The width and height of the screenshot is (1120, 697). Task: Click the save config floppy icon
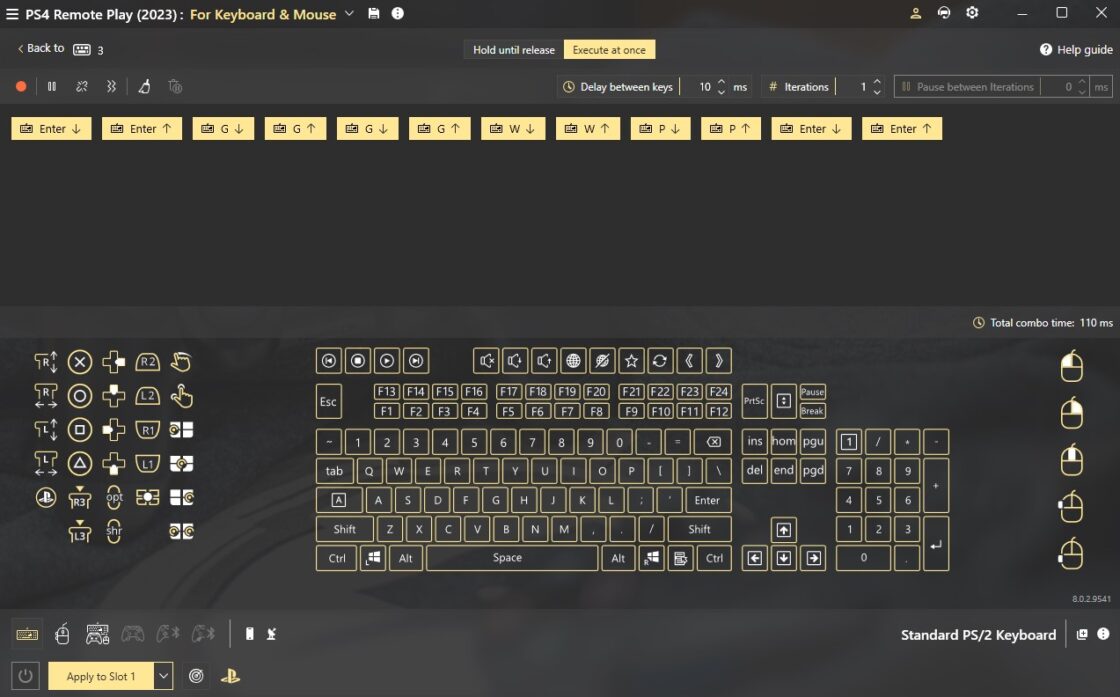pos(374,13)
